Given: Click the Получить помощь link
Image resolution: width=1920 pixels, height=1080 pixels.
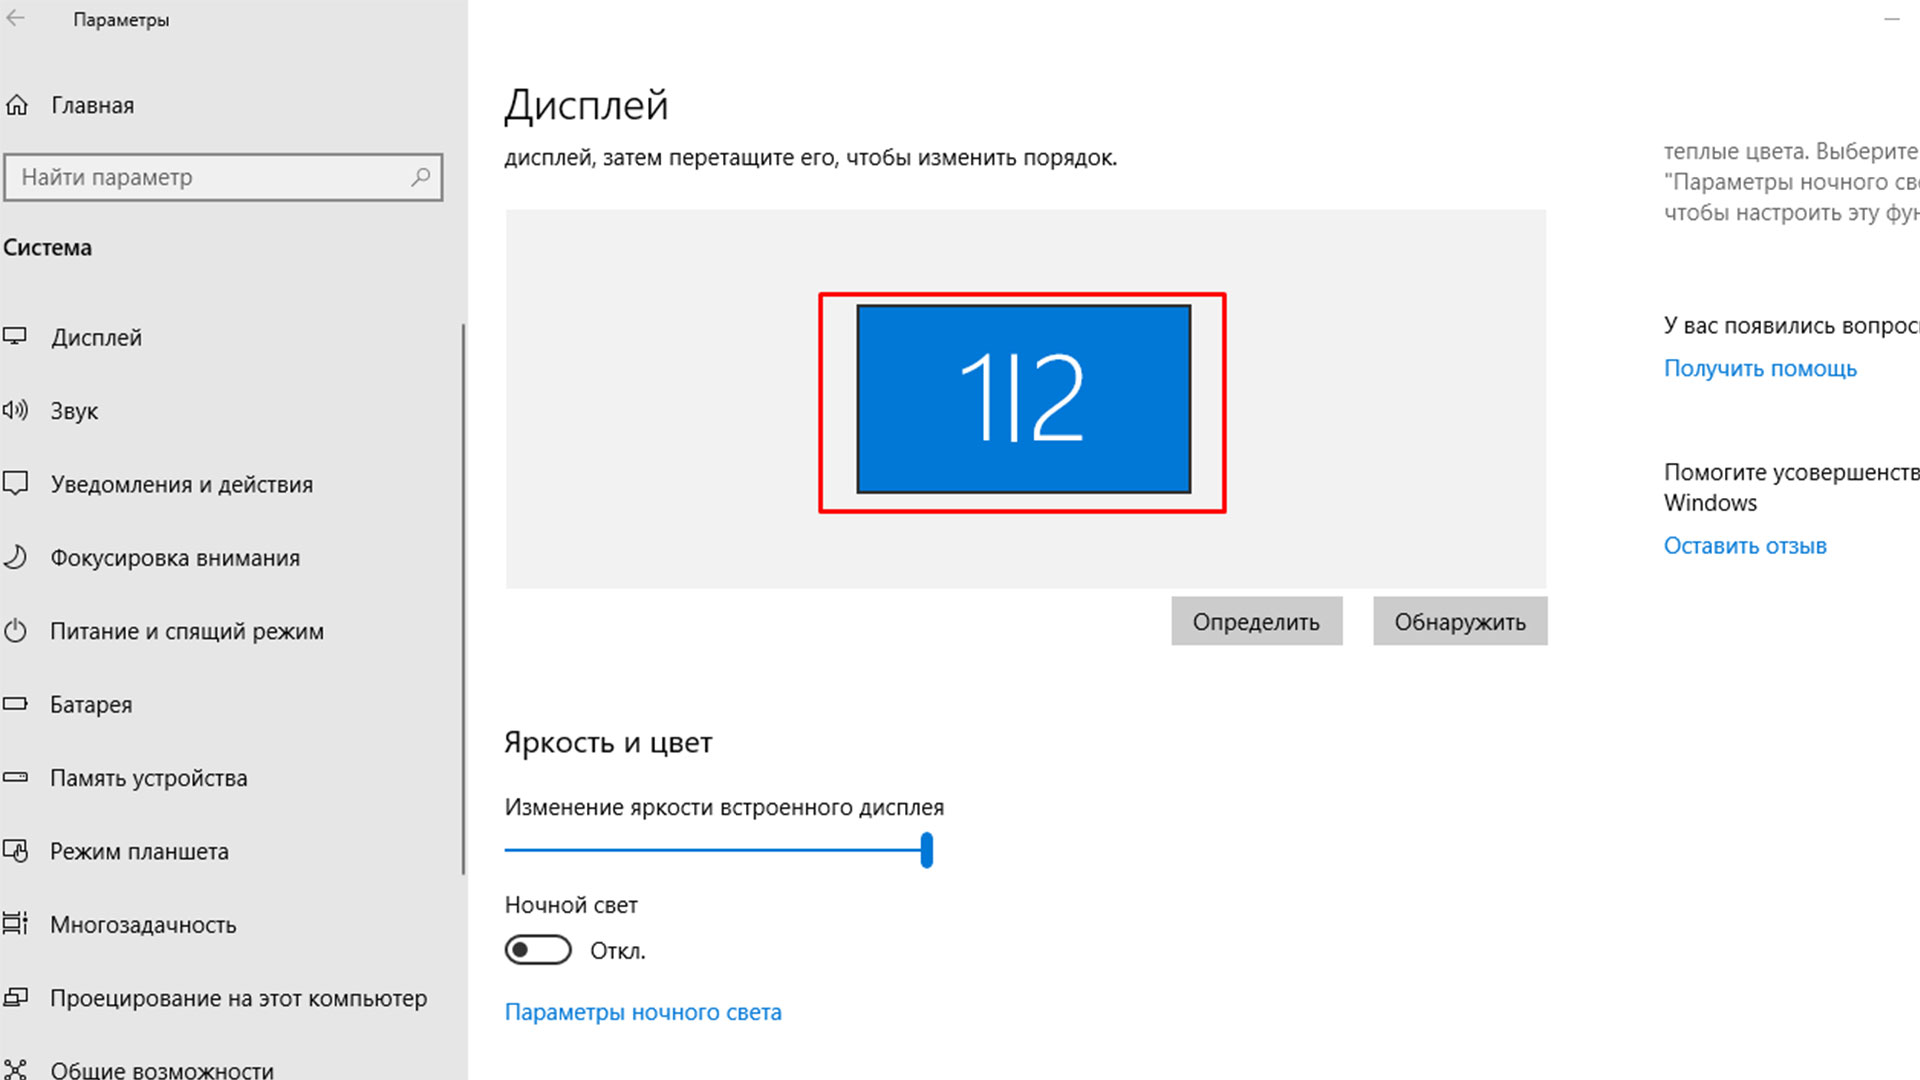Looking at the screenshot, I should (x=1760, y=368).
